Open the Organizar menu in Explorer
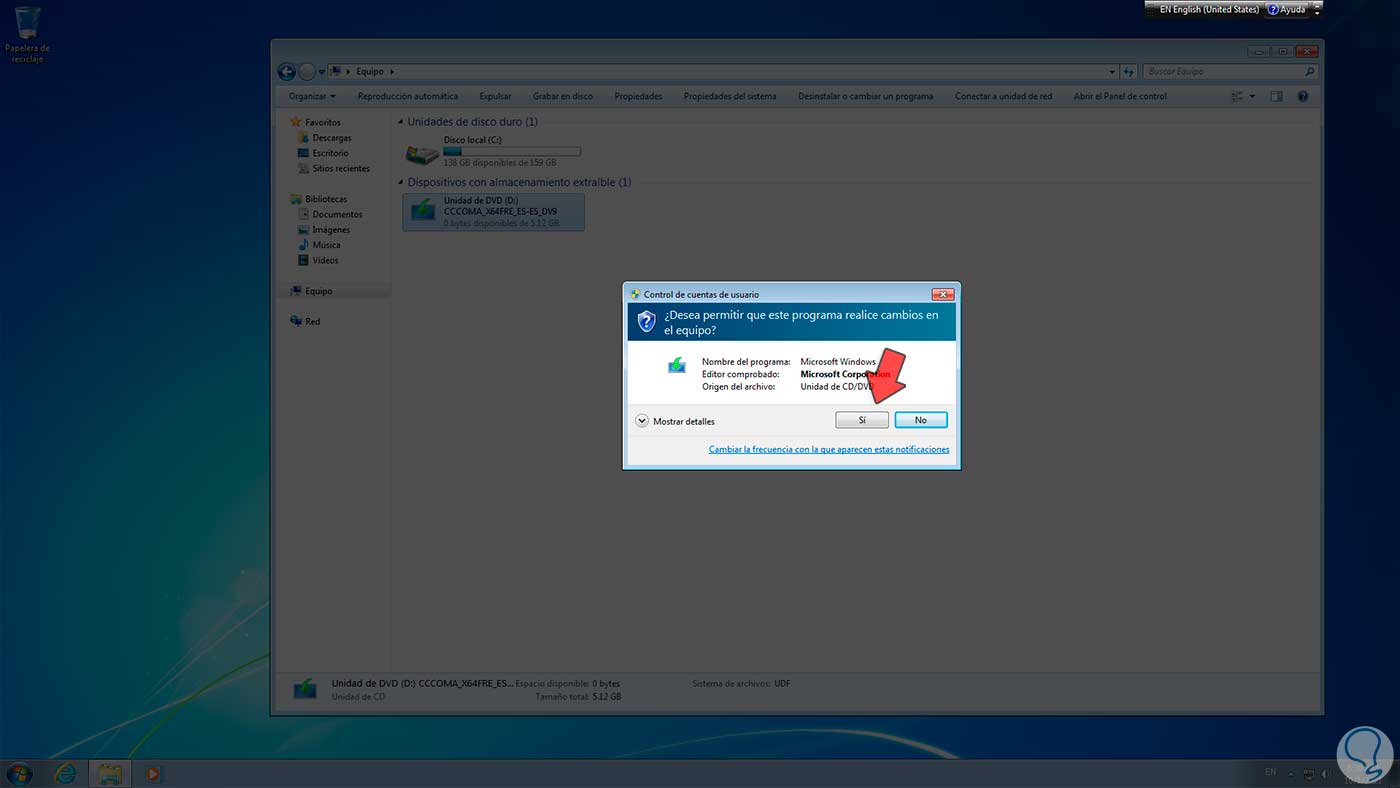The image size is (1400, 788). 312,97
